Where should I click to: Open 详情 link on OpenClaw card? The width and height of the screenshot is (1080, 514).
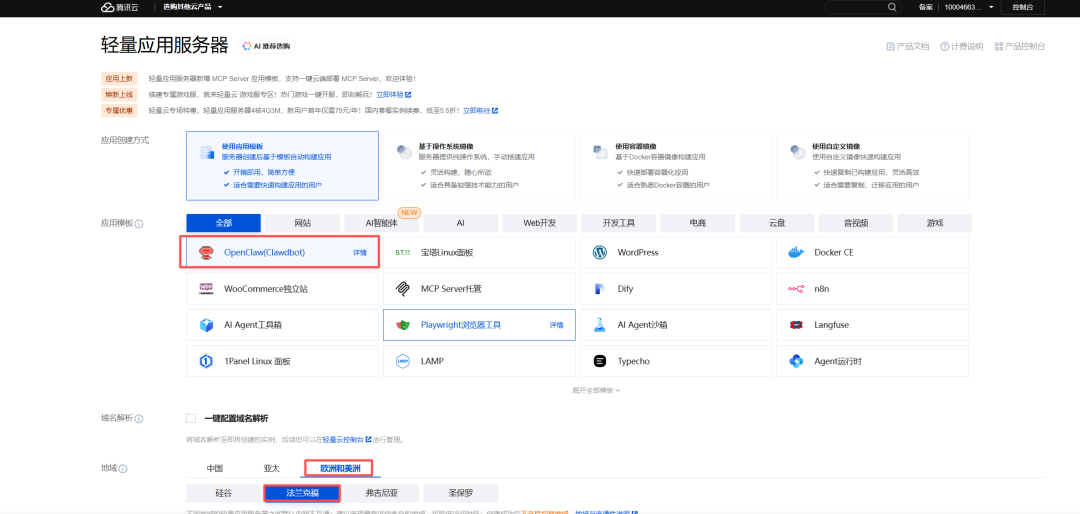tap(360, 253)
